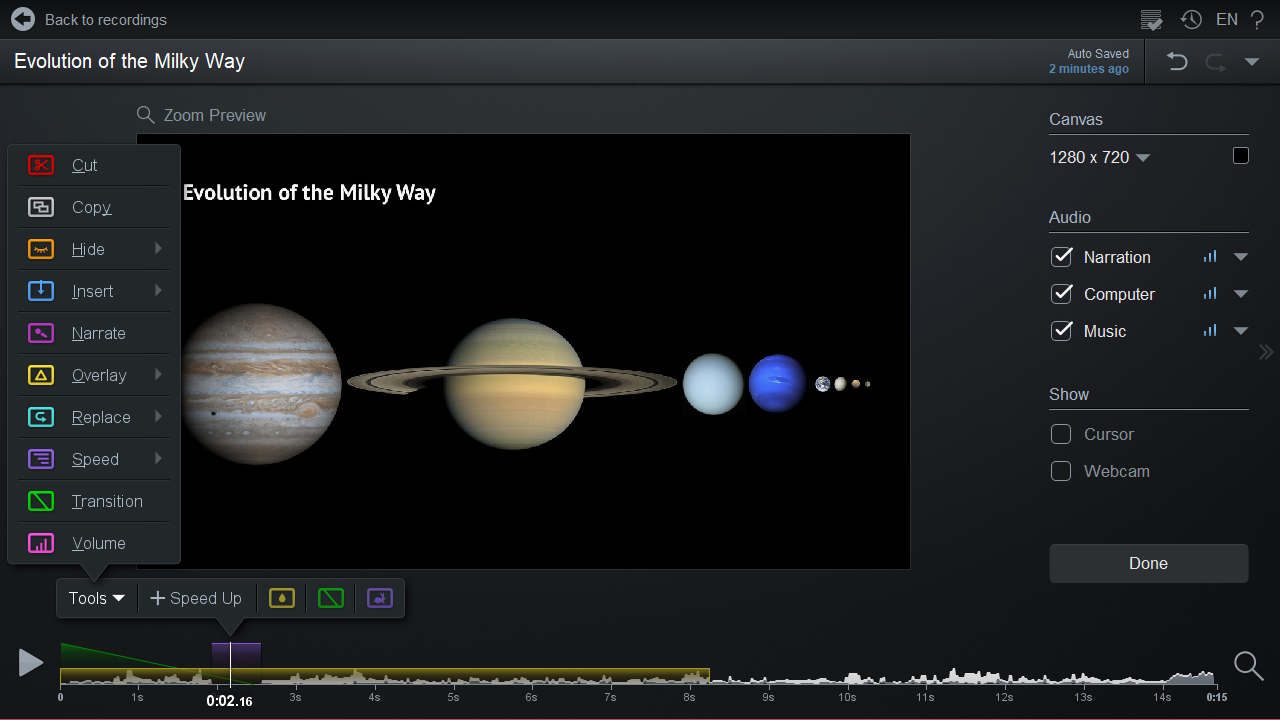This screenshot has height=720, width=1280.
Task: Click the timeline zoom magnifier icon
Action: 1248,665
